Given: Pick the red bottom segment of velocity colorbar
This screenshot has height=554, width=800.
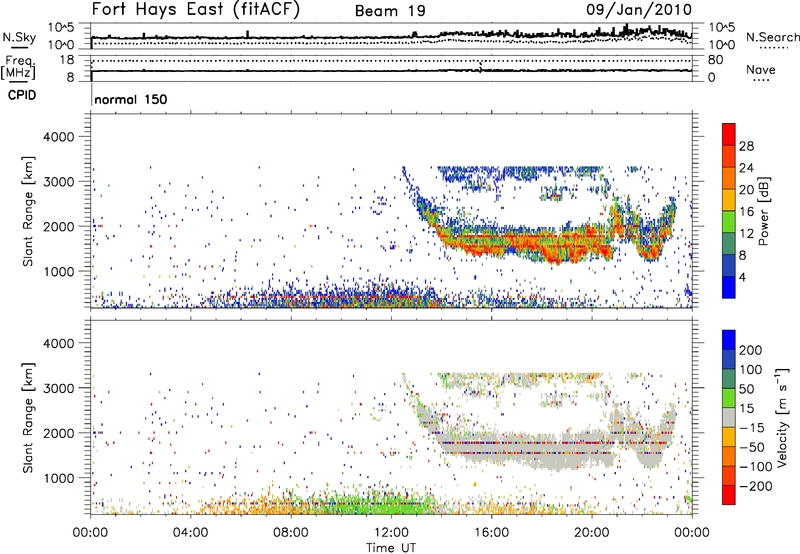Looking at the screenshot, I should click(x=729, y=495).
